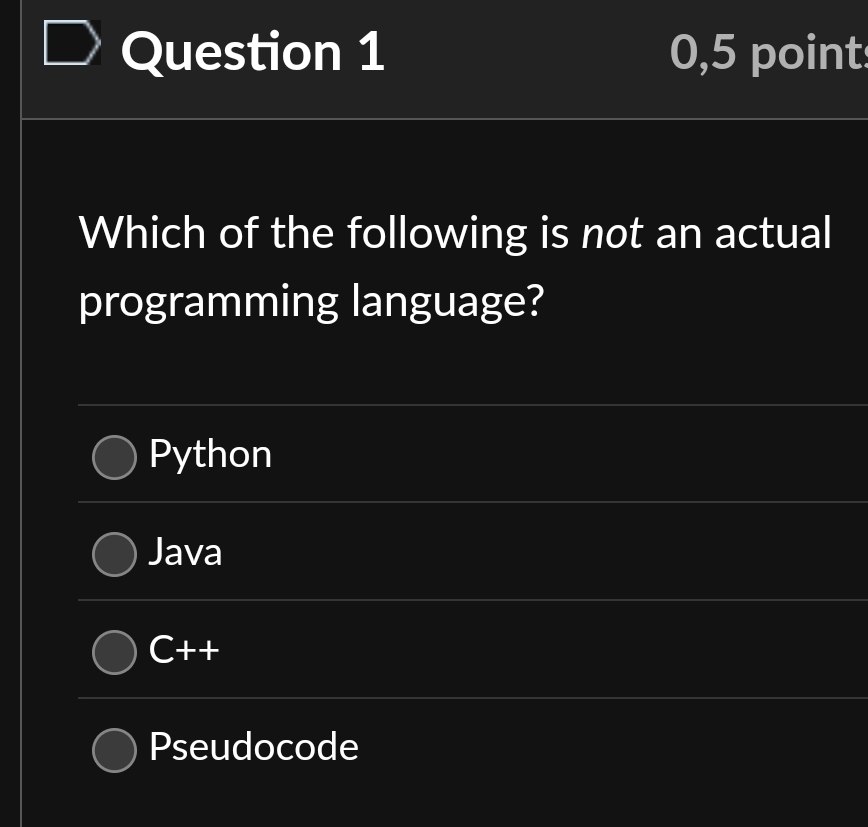Click the word 'not' in the question
This screenshot has width=868, height=827.
click(x=613, y=232)
